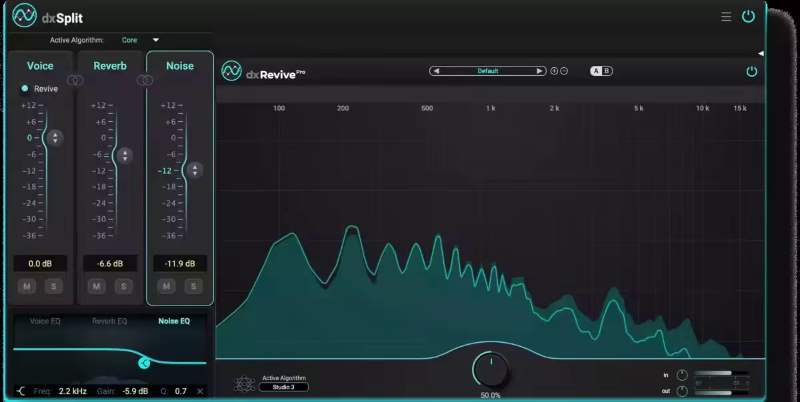Bypass dxRevive with its power icon
Image resolution: width=800 pixels, height=402 pixels.
(751, 72)
